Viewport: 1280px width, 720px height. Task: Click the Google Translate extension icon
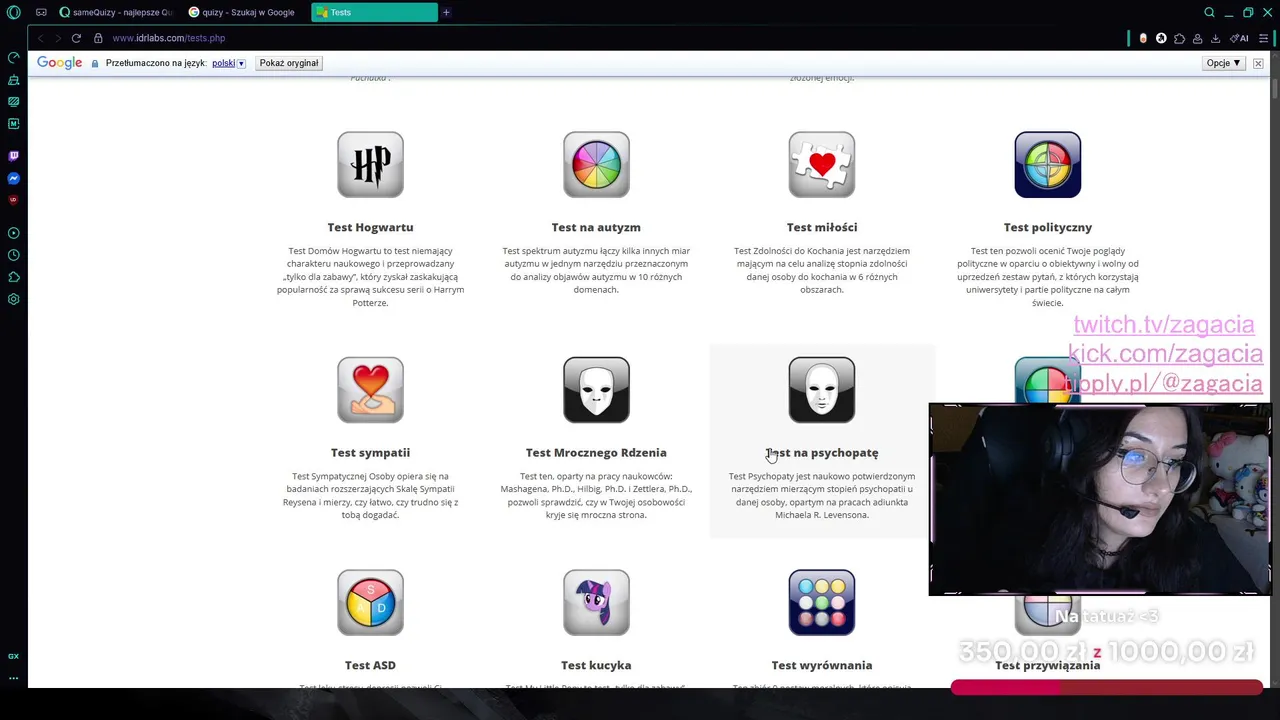[1161, 38]
